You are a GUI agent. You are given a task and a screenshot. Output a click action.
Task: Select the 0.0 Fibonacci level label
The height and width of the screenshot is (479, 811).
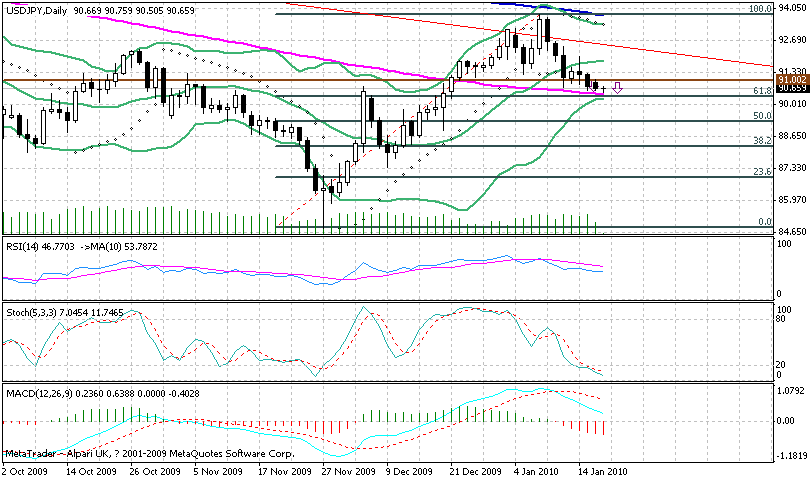[765, 222]
